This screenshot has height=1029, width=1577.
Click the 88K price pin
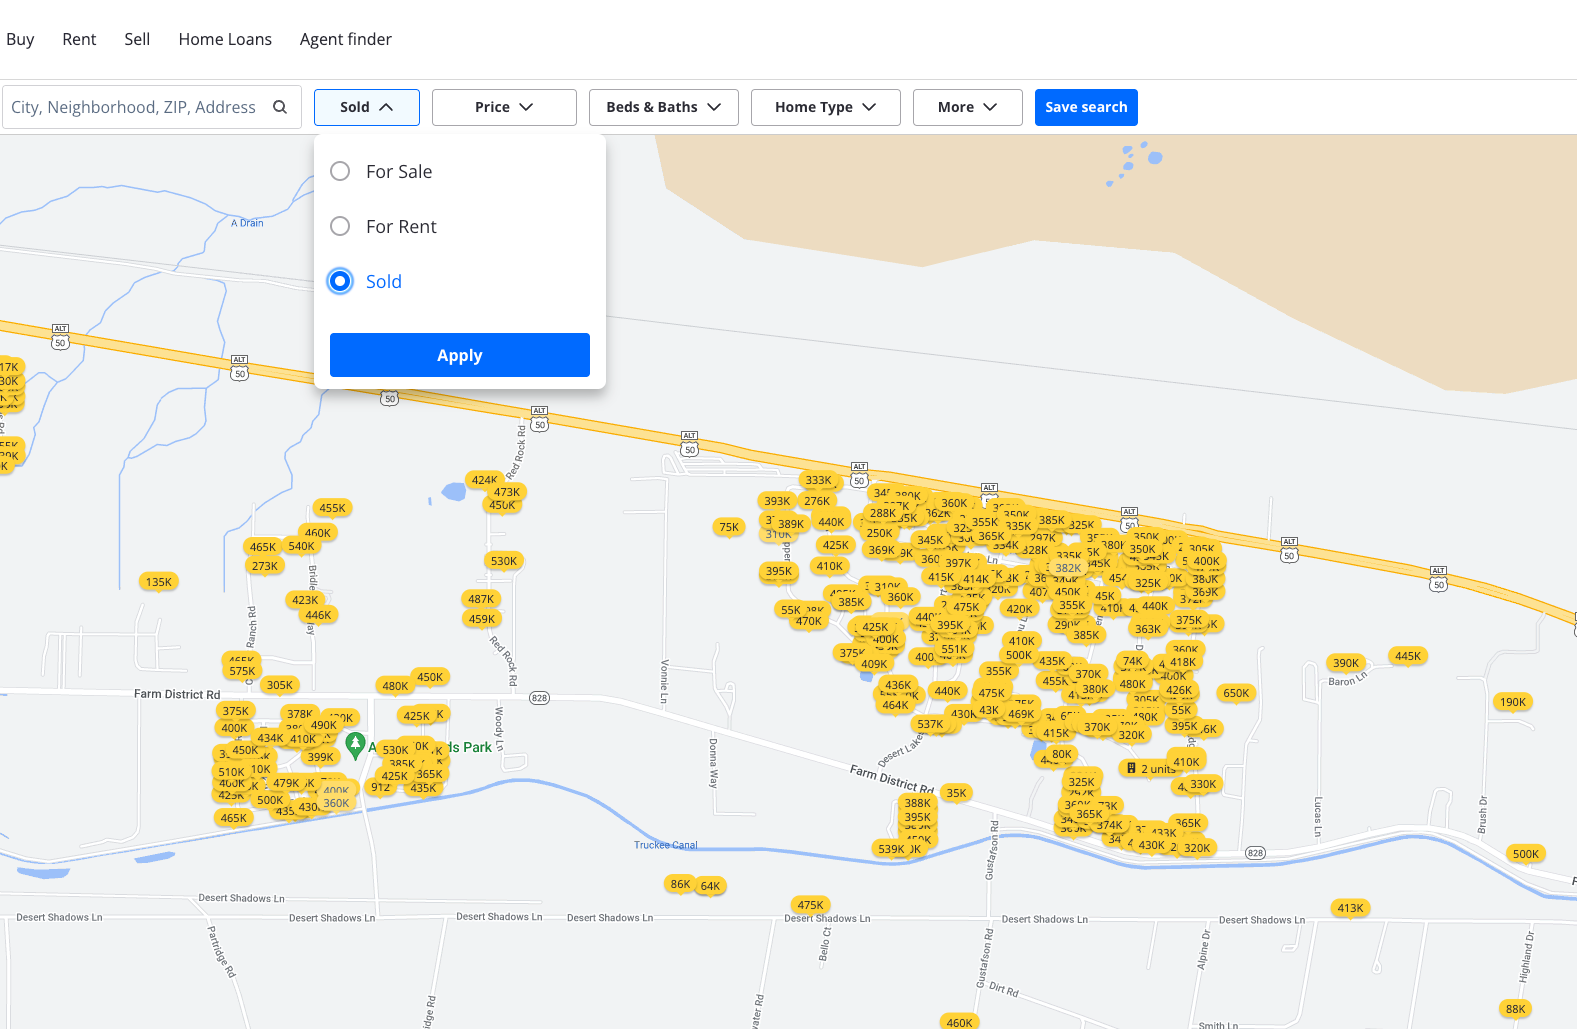click(1516, 1009)
